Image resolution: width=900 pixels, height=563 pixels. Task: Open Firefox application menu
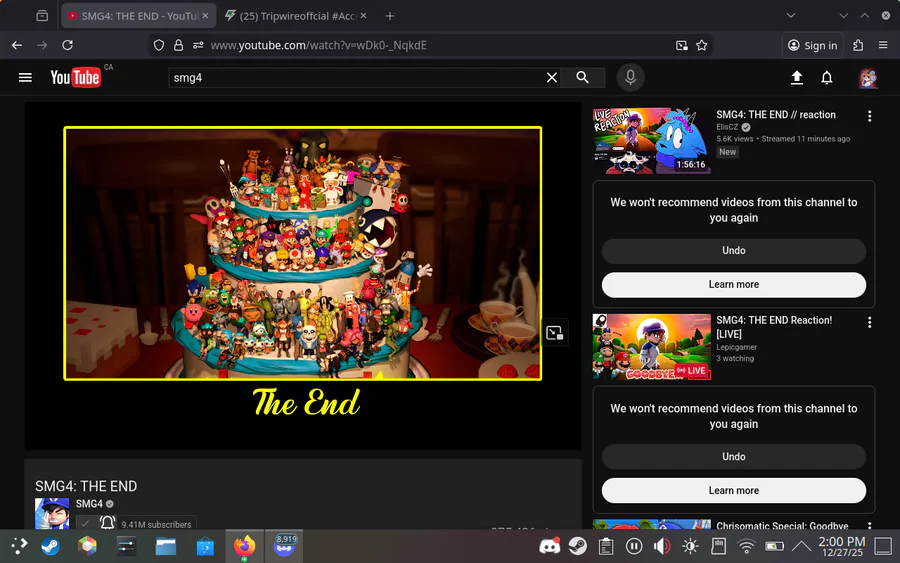click(883, 45)
